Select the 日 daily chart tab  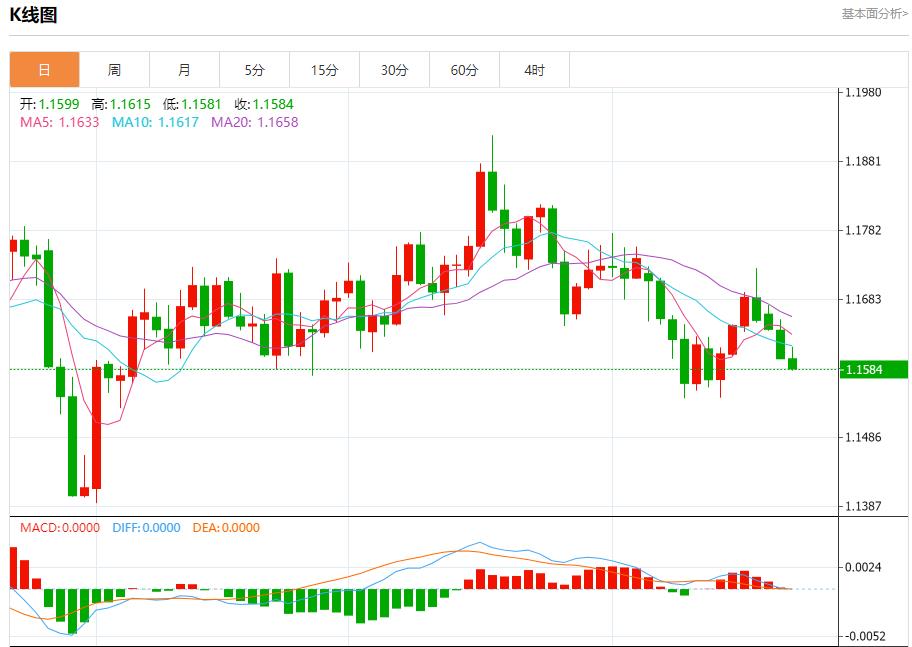44,70
